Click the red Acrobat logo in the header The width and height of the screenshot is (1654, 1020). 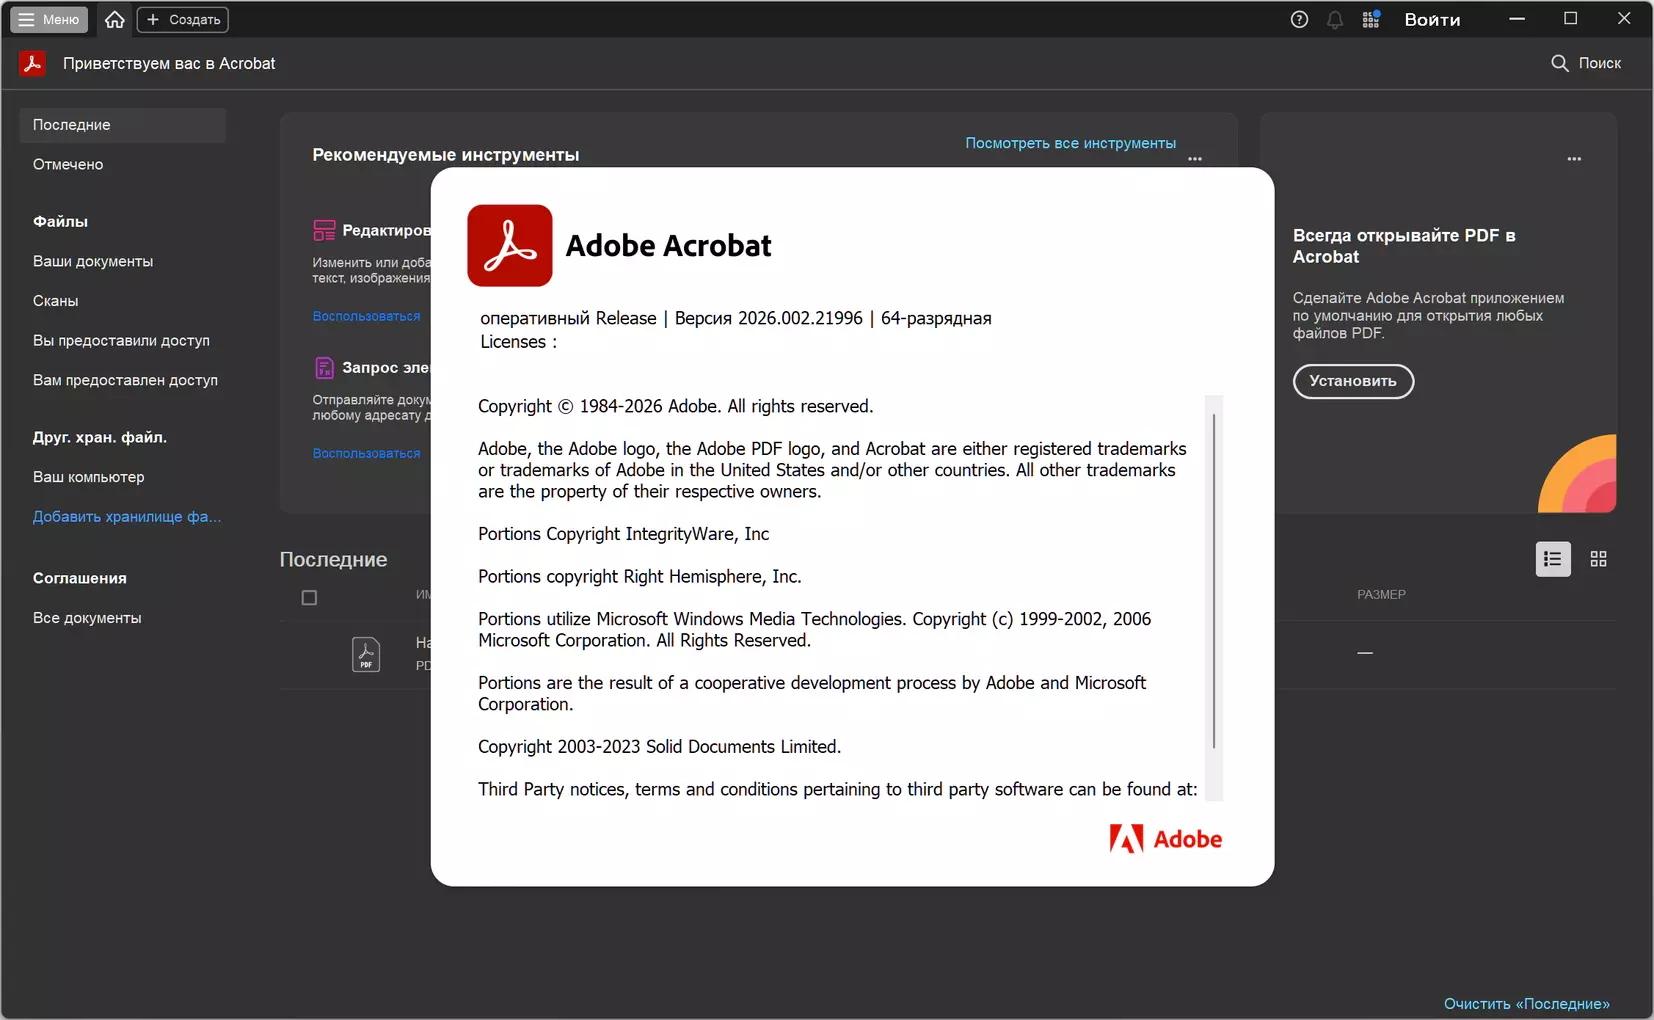point(32,63)
